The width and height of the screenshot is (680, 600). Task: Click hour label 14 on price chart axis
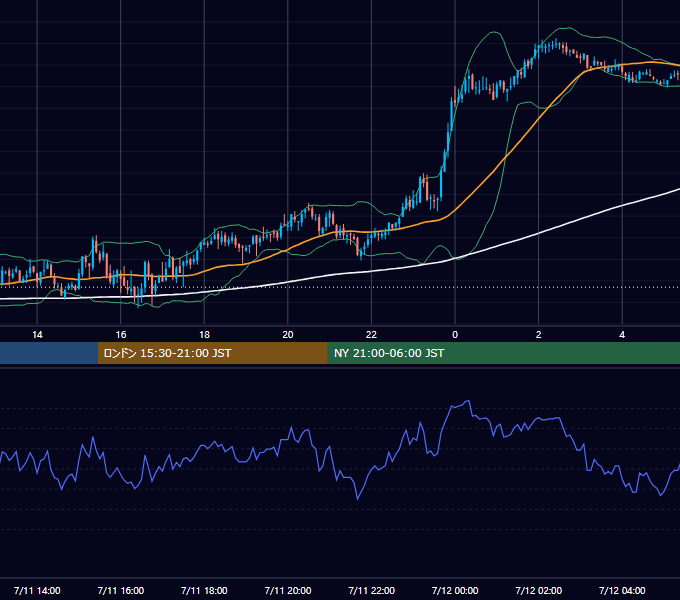coord(37,334)
